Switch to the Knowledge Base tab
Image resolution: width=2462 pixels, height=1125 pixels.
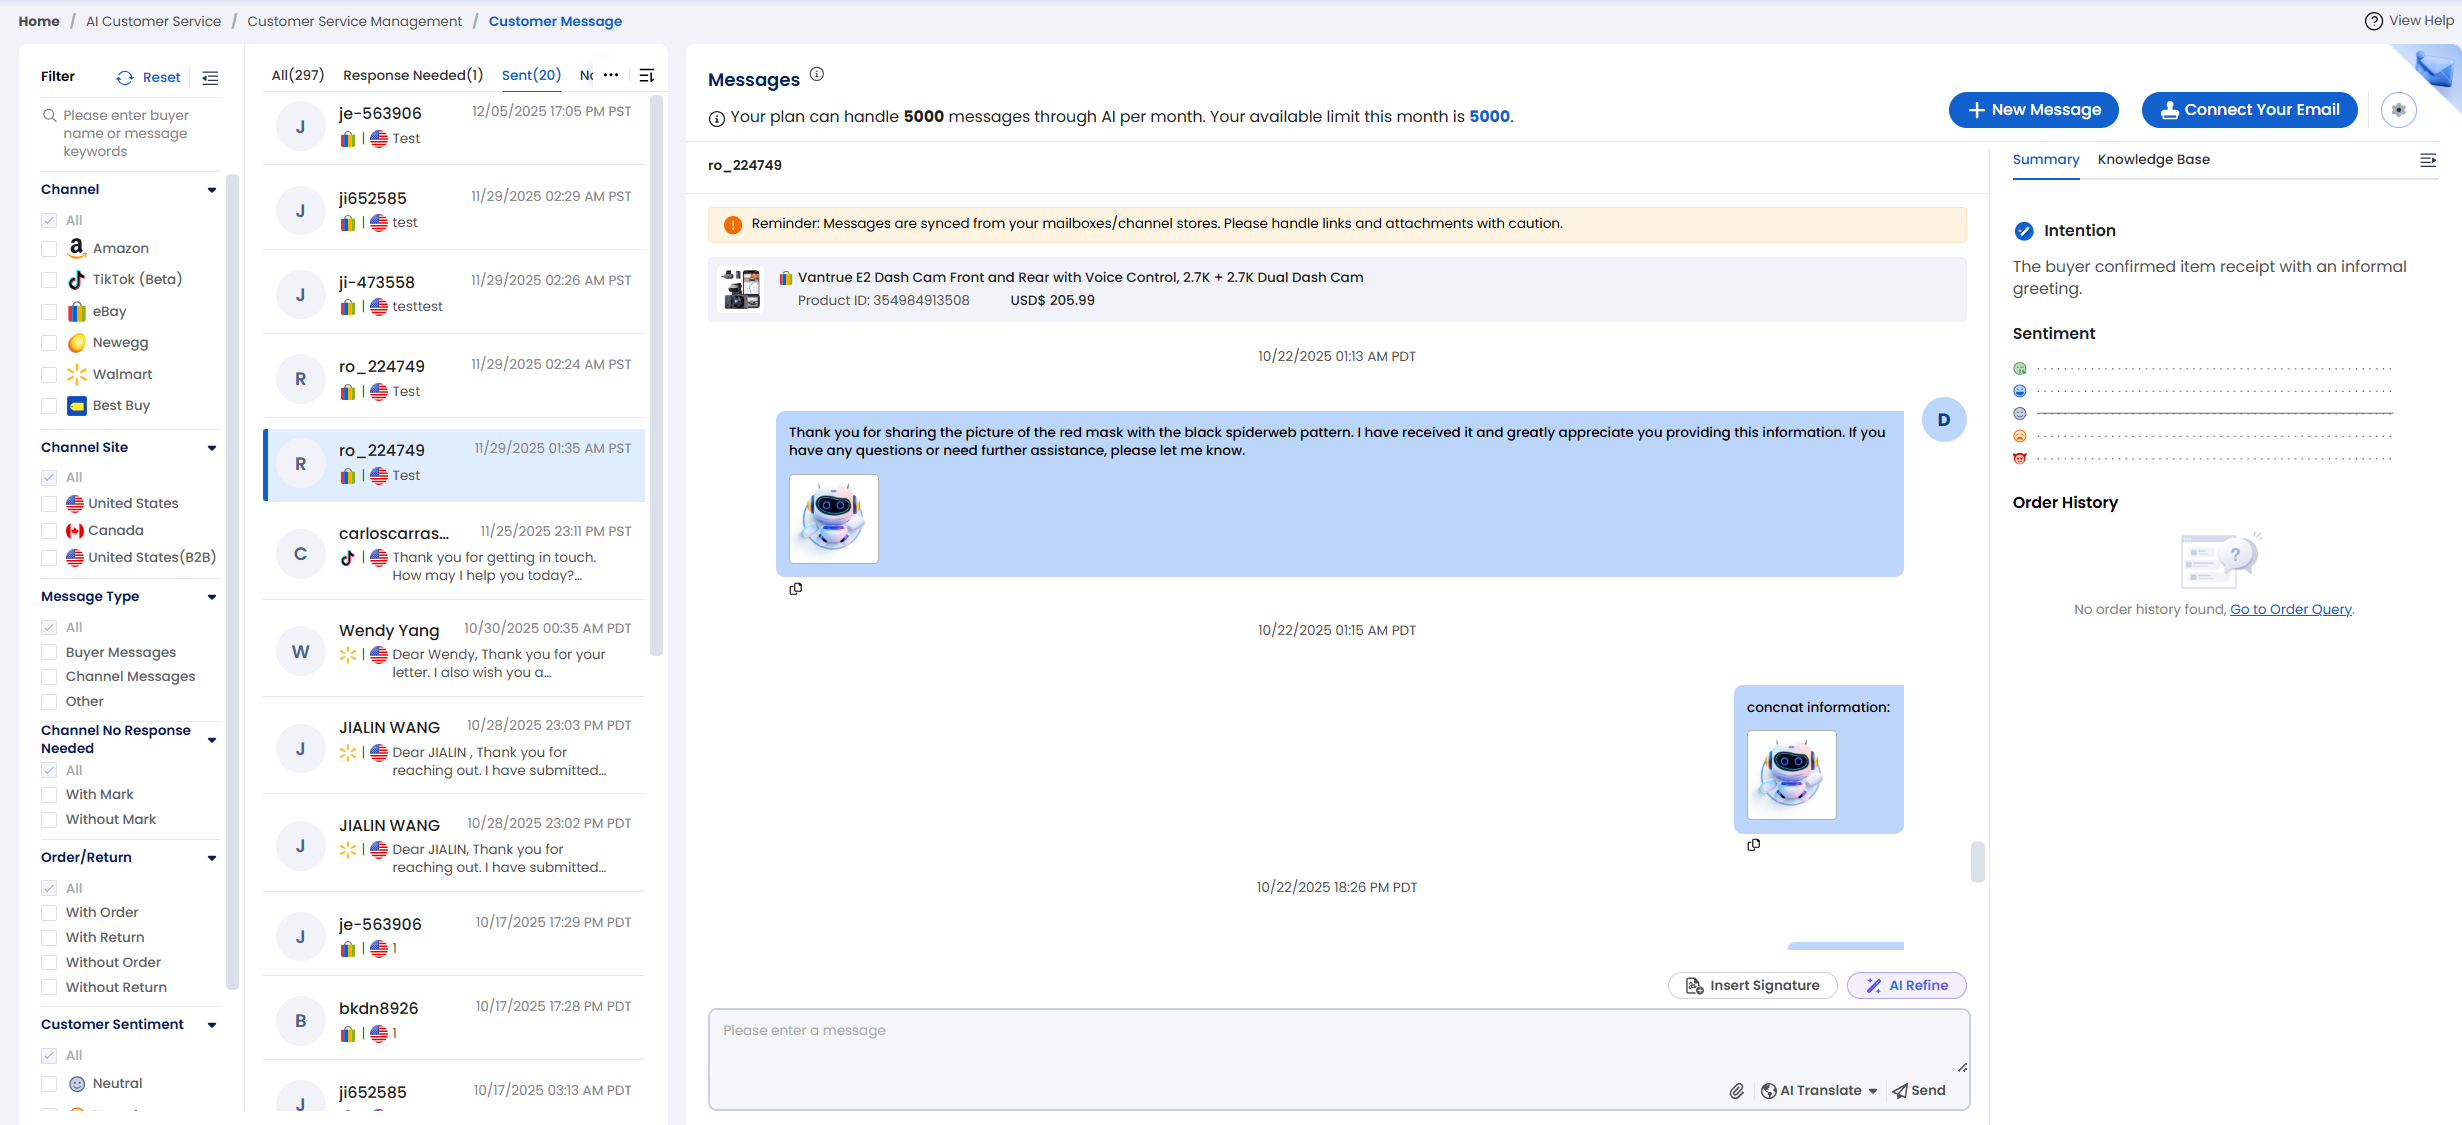[x=2153, y=160]
